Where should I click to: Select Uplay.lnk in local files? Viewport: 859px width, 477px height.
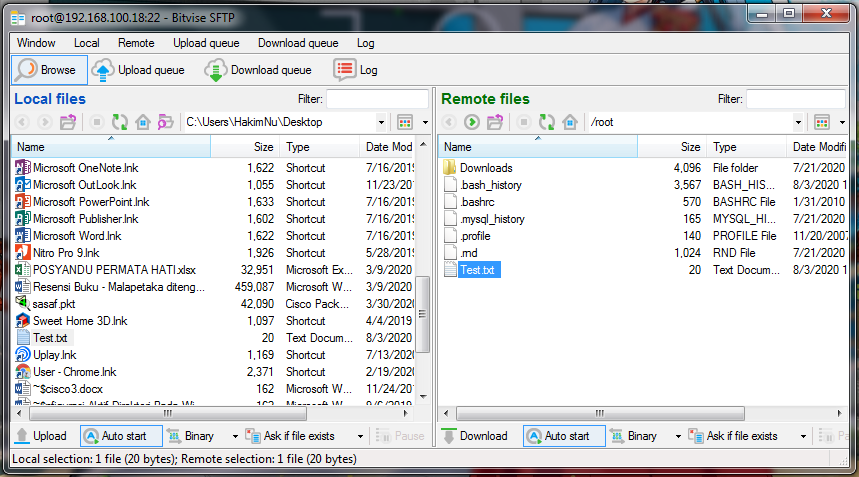coord(55,354)
